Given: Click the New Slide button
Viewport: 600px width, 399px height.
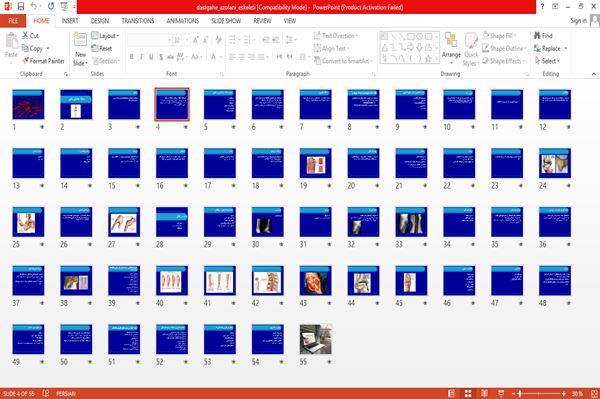Looking at the screenshot, I should click(x=80, y=49).
